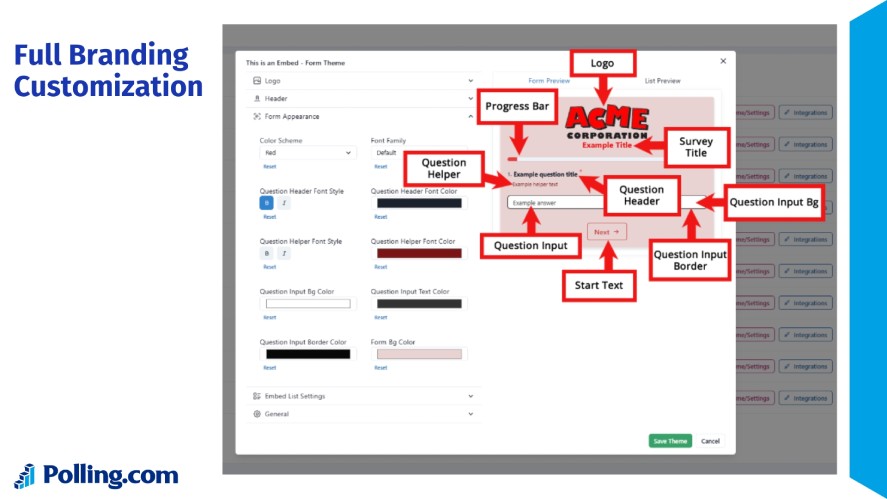
Task: Open the Color Scheme dropdown
Action: [x=308, y=153]
